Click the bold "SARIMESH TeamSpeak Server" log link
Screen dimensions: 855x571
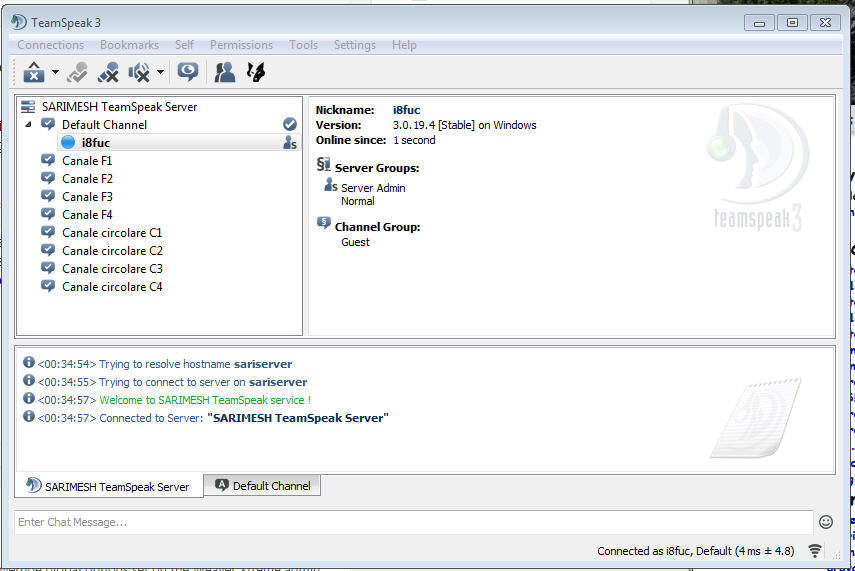[298, 418]
